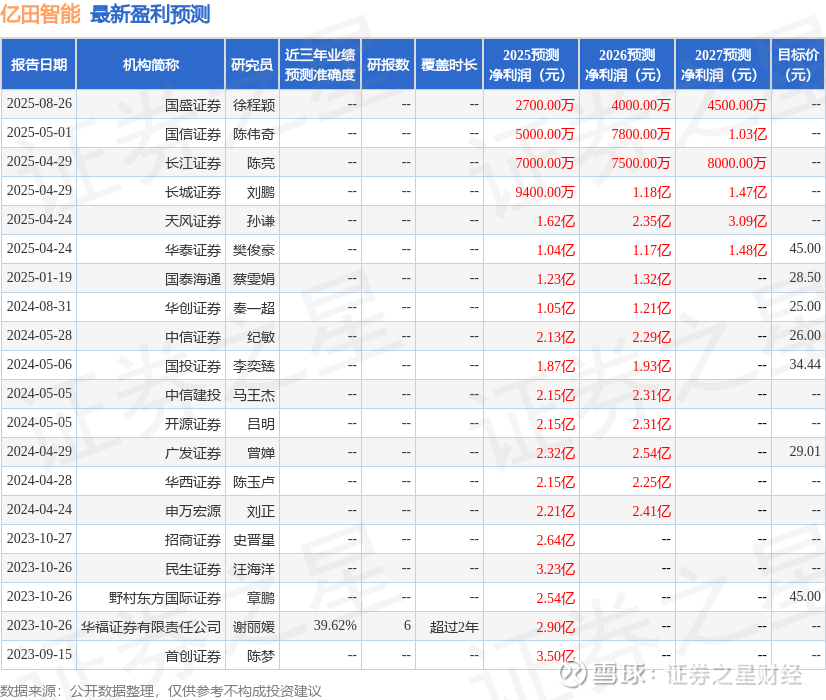This screenshot has height=700, width=826.
Task: Click the 近三年业绩预测准确度 column header
Action: pos(320,64)
